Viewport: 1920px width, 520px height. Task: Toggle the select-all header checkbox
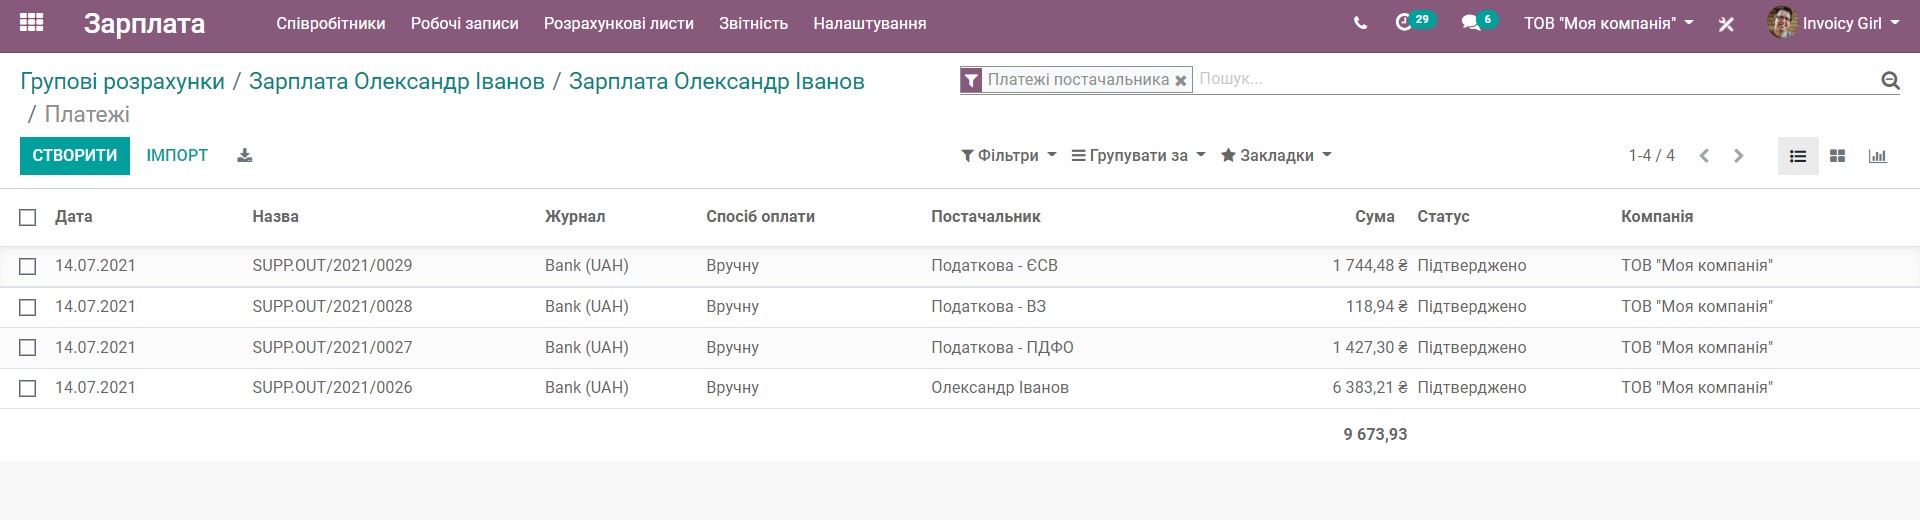pos(28,217)
